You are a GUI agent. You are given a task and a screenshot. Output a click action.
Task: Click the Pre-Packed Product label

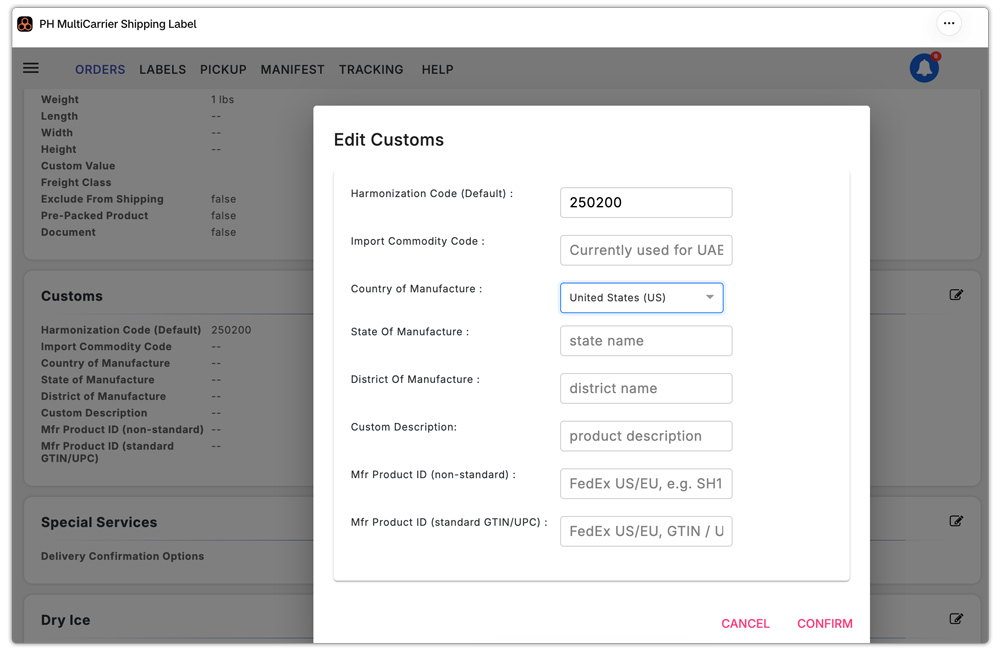(x=94, y=216)
